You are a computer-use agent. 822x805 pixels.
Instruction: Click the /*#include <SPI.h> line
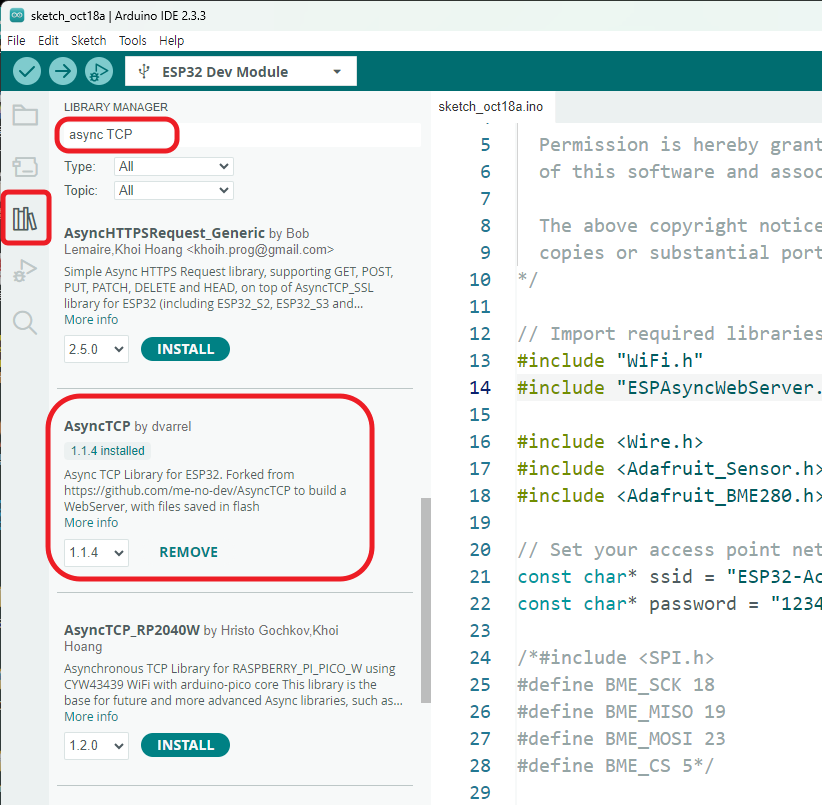(x=616, y=658)
